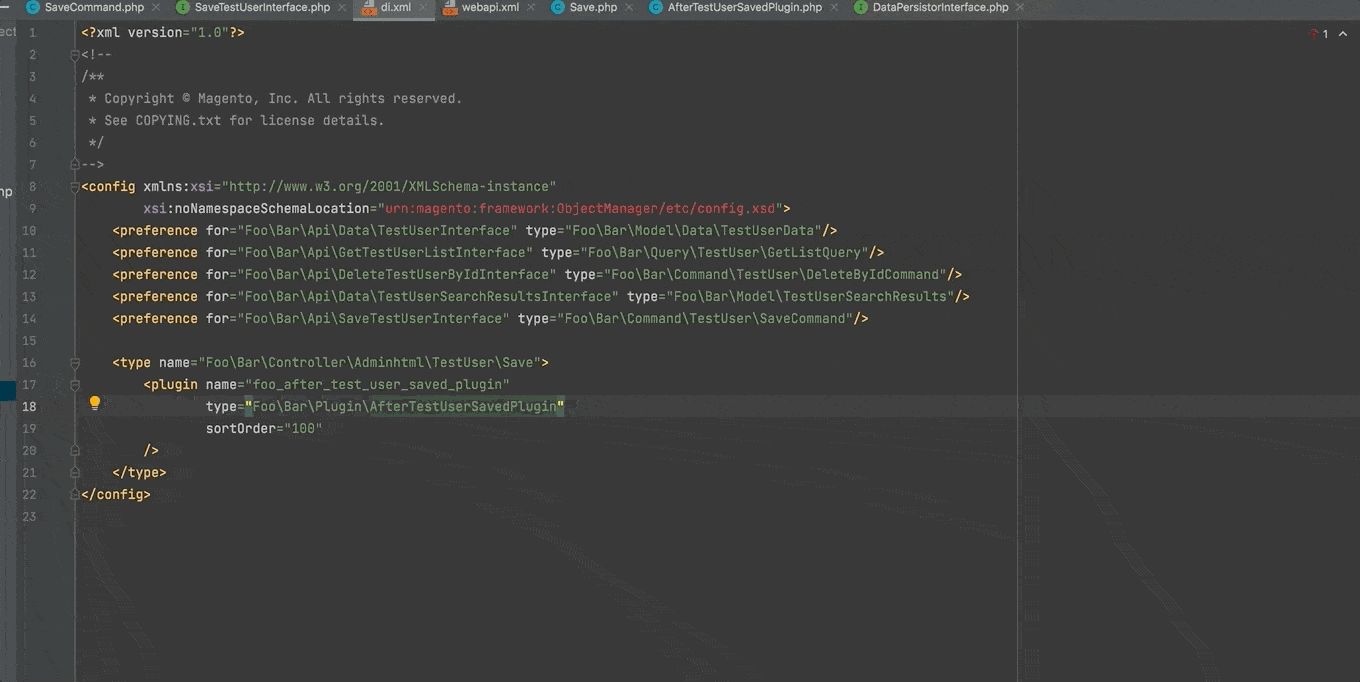The width and height of the screenshot is (1360, 682).
Task: Close the SaveTestUserInterface.php tab
Action: [341, 8]
